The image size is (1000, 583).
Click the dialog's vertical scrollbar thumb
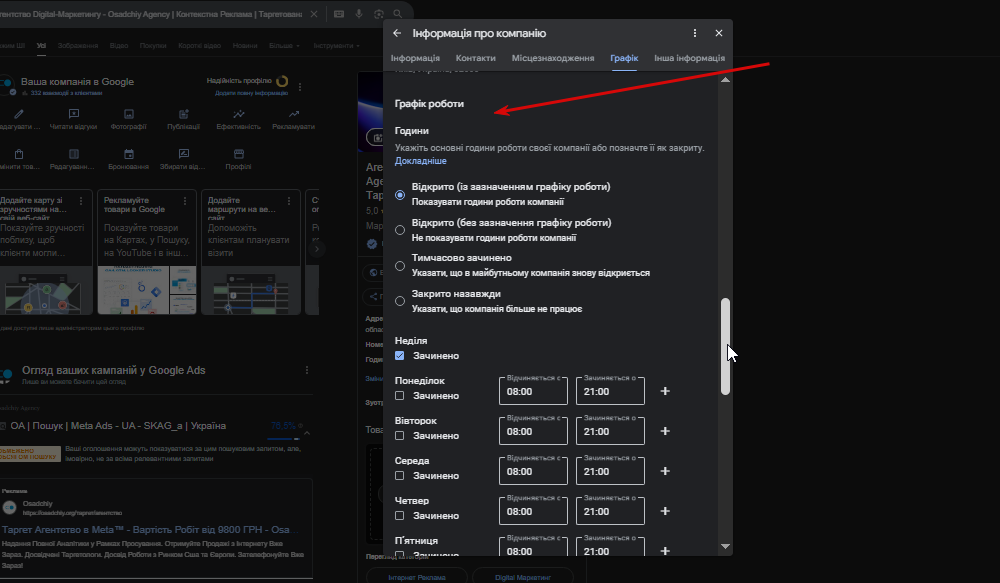(725, 346)
